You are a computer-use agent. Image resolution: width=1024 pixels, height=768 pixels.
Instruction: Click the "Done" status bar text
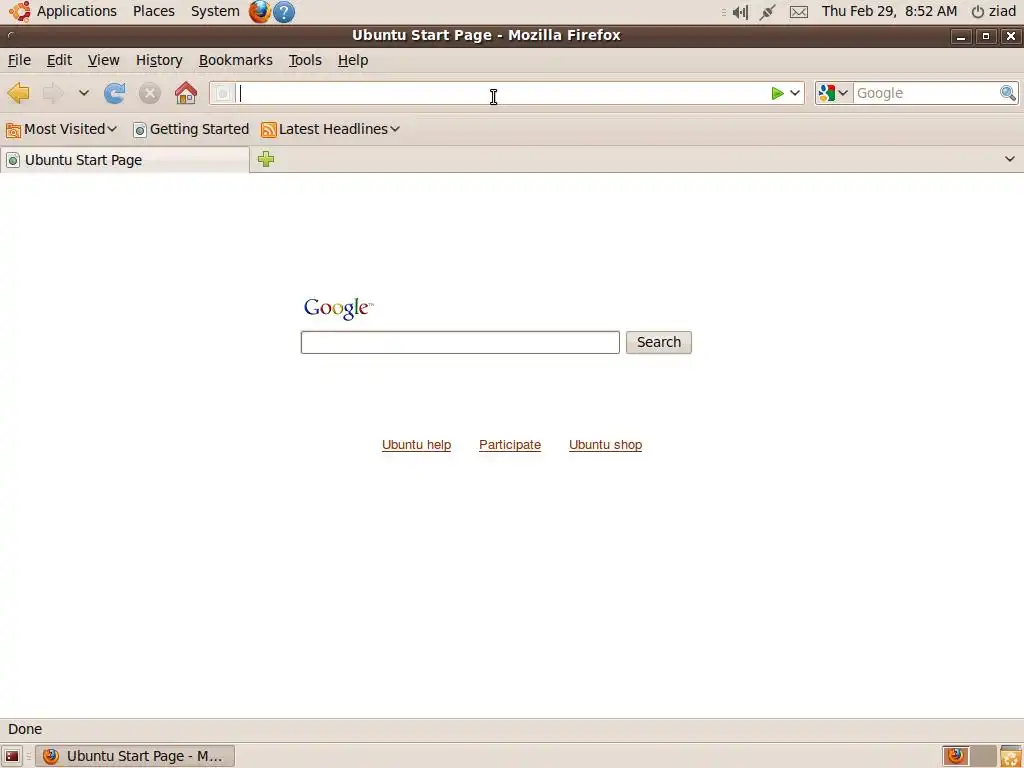(x=25, y=729)
